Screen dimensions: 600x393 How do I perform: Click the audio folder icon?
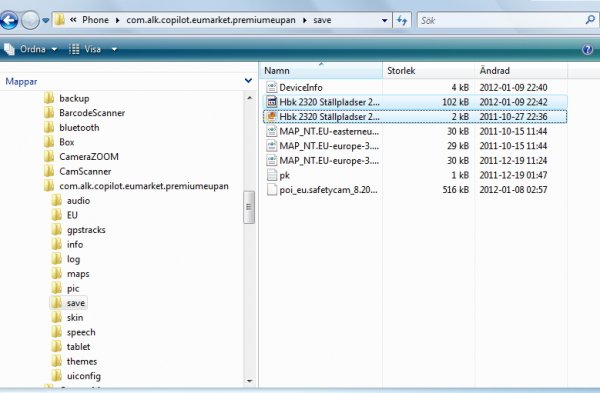click(x=56, y=200)
